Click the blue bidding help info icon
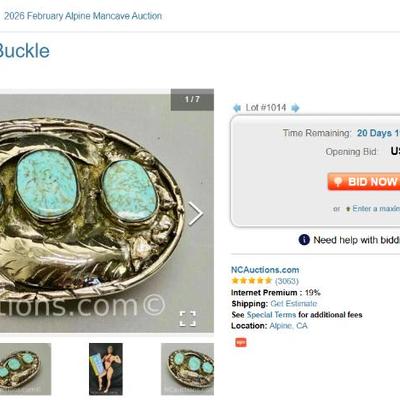 (304, 240)
